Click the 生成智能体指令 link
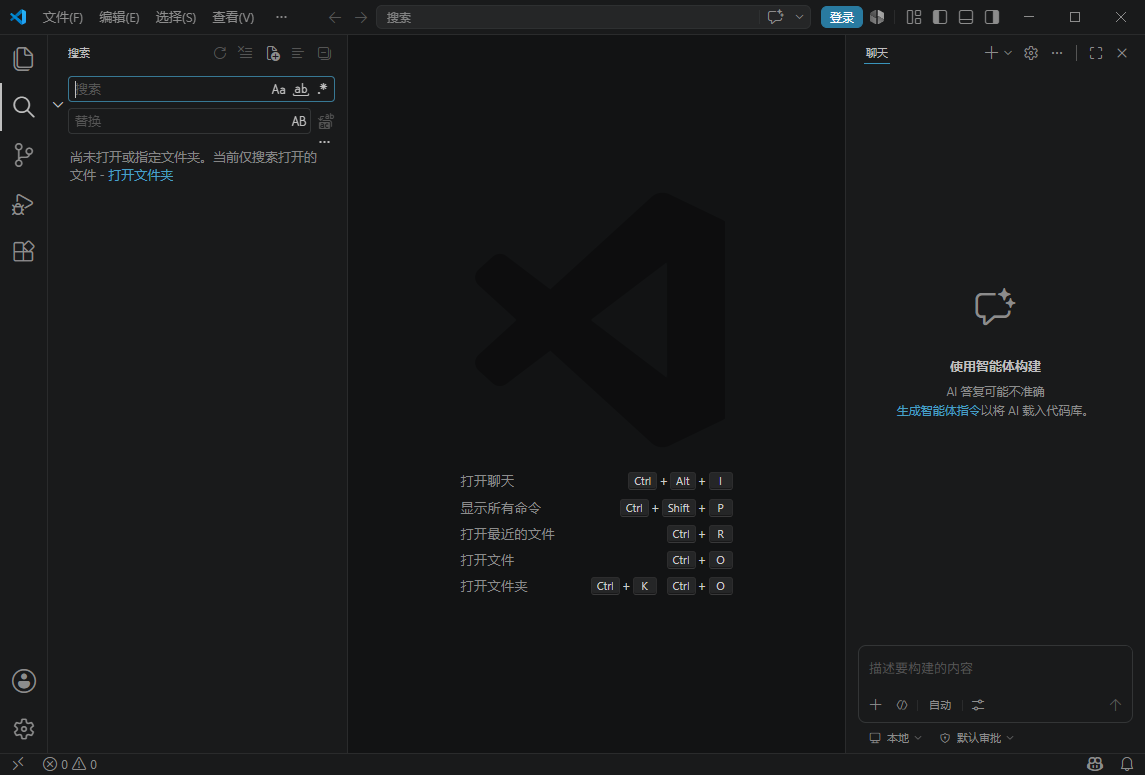Viewport: 1145px width, 775px height. pos(938,411)
